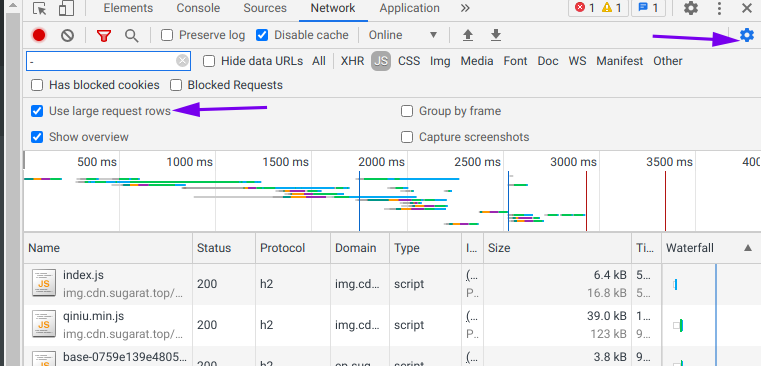Viewport: 761px width, 366px height.
Task: Uncheck Disable cache
Action: (x=262, y=35)
